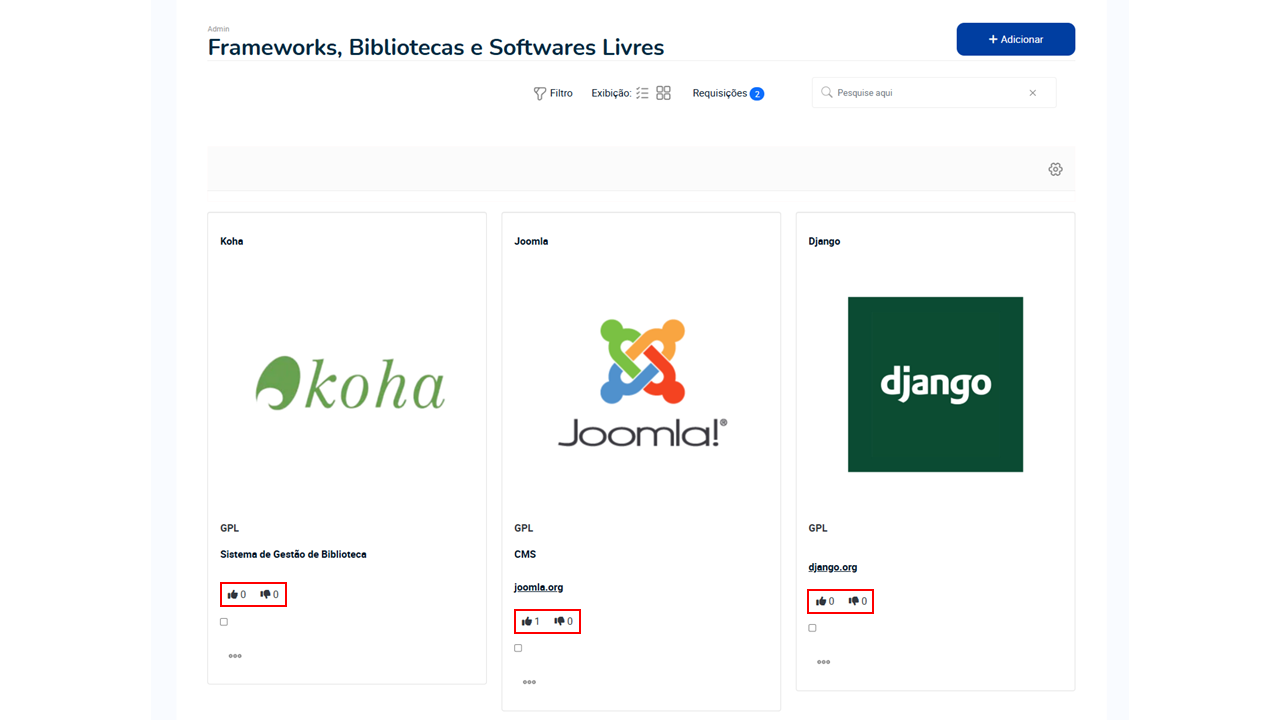1280x720 pixels.
Task: Clear search with the X icon
Action: [x=1033, y=93]
